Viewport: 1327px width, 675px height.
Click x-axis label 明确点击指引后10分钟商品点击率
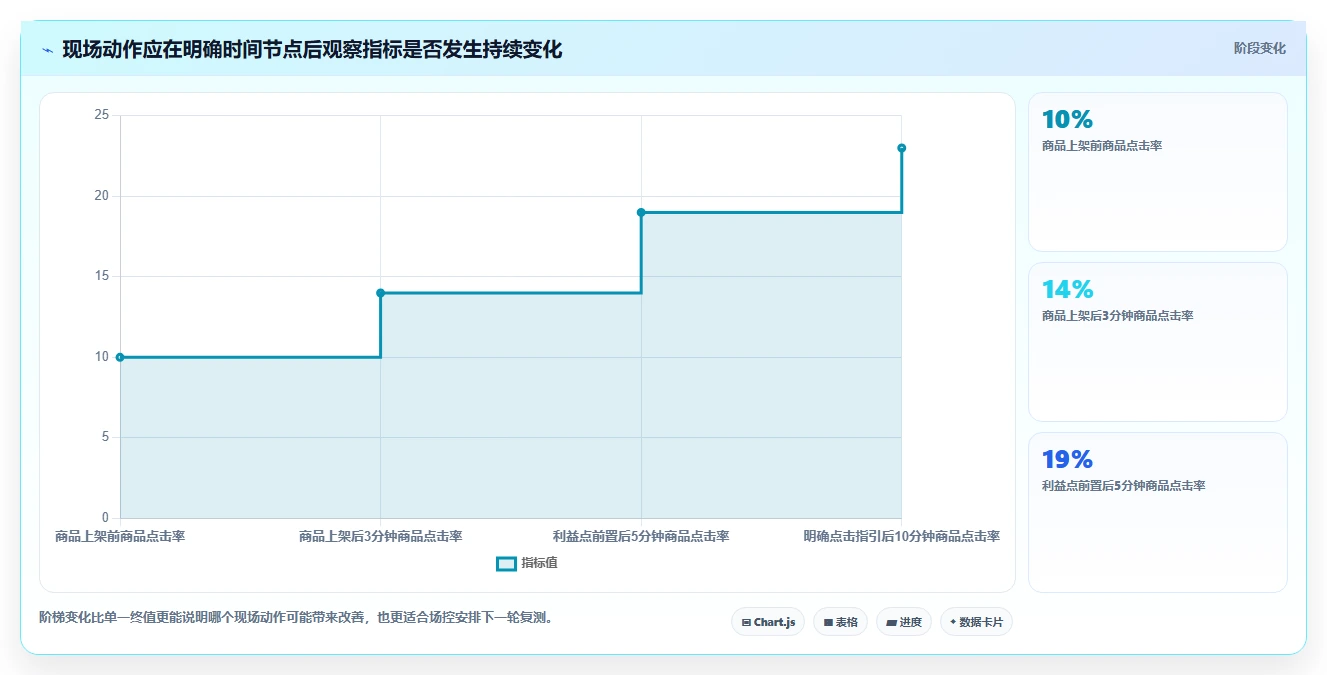901,536
